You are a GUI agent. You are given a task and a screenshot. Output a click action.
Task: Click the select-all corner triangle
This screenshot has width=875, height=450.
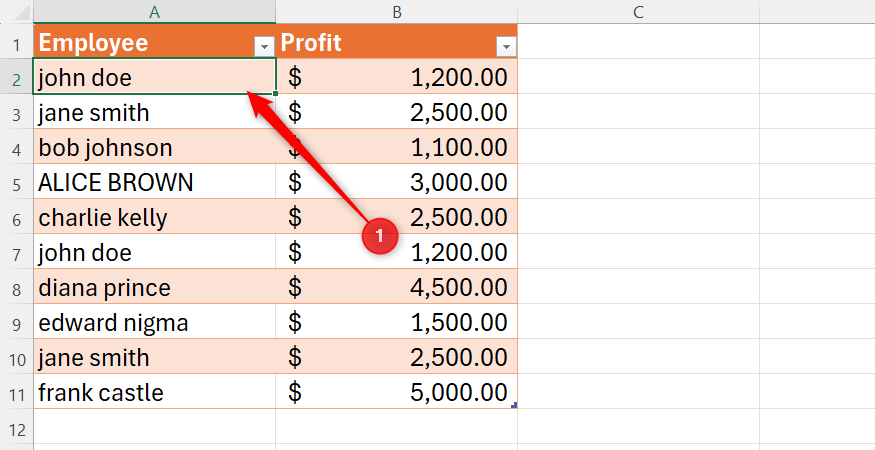coord(22,13)
